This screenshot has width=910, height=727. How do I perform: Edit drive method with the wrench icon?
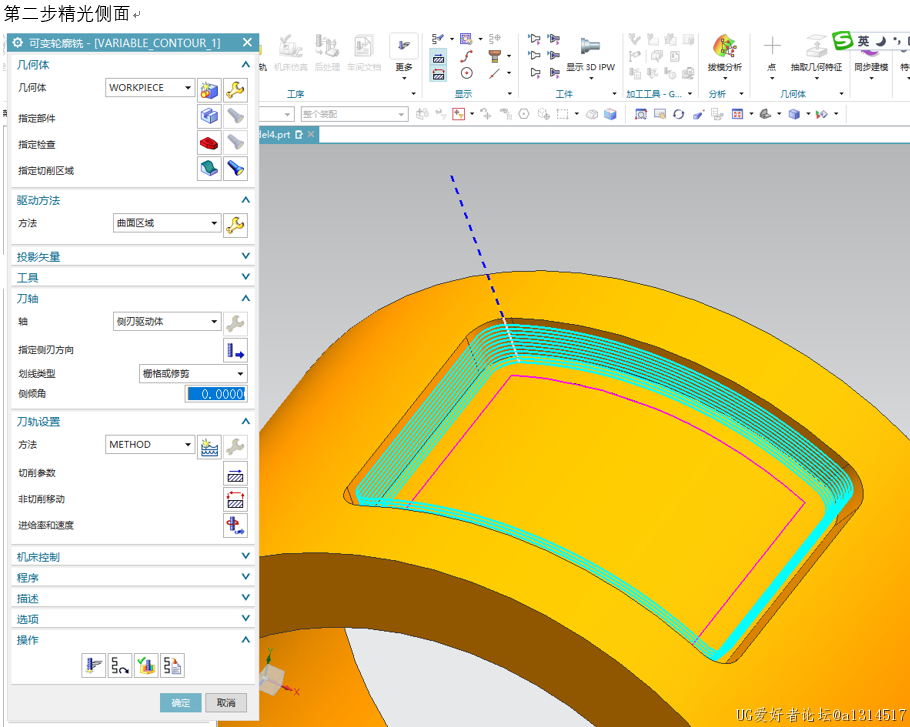pos(235,224)
